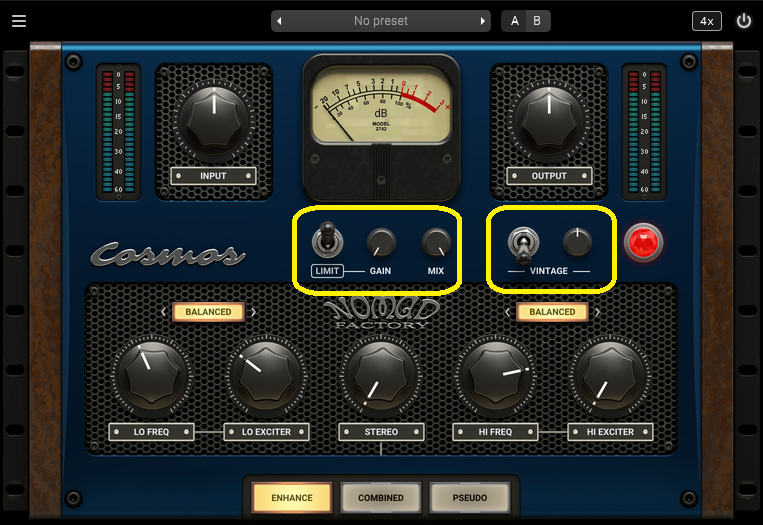Viewport: 763px width, 525px height.
Task: Click the INPUT knob
Action: 214,120
